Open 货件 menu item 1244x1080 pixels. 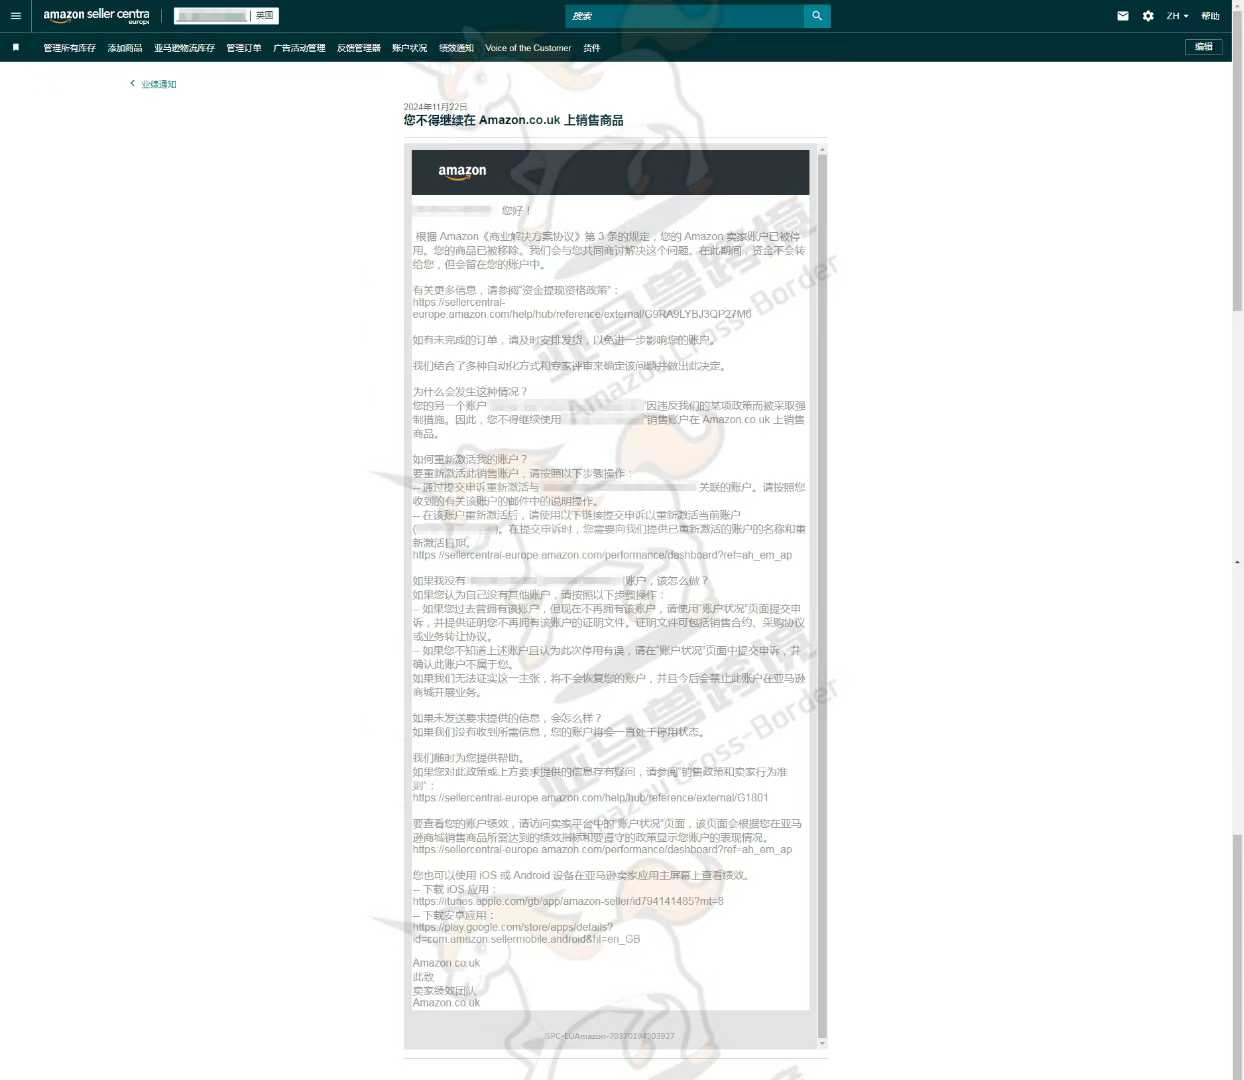pyautogui.click(x=592, y=48)
